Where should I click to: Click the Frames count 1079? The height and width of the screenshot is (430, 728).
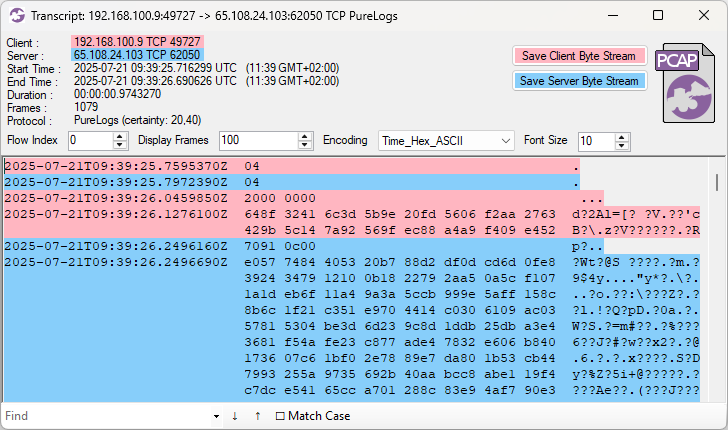point(86,107)
